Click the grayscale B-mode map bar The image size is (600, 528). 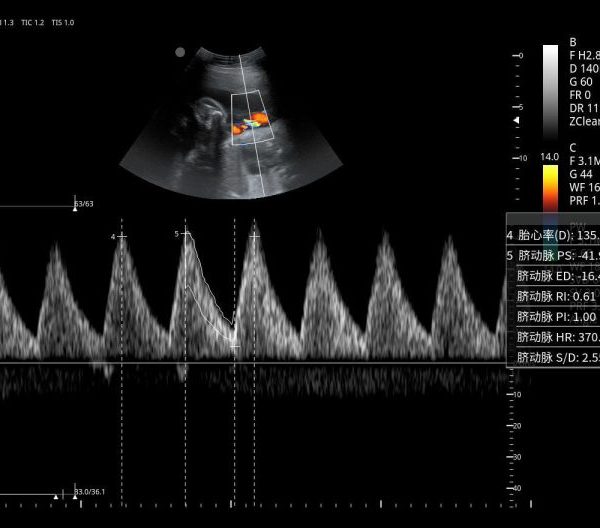coord(550,90)
